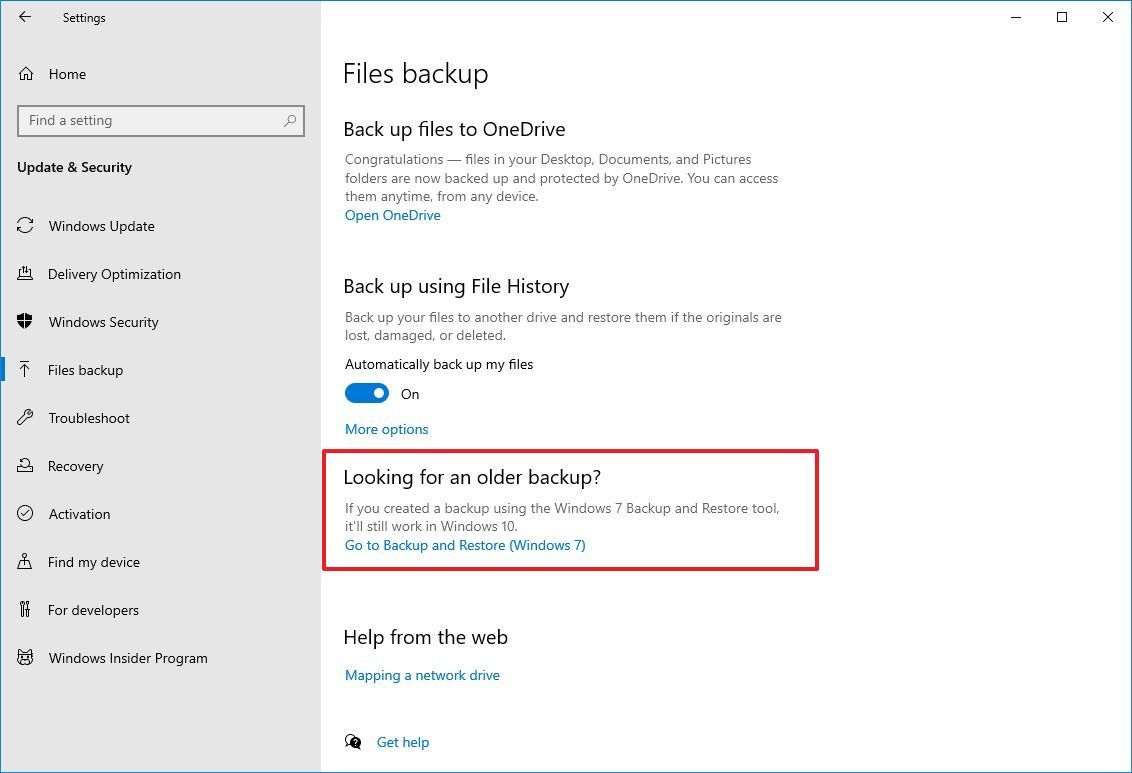Click the back arrow in Settings
1132x773 pixels.
(25, 17)
